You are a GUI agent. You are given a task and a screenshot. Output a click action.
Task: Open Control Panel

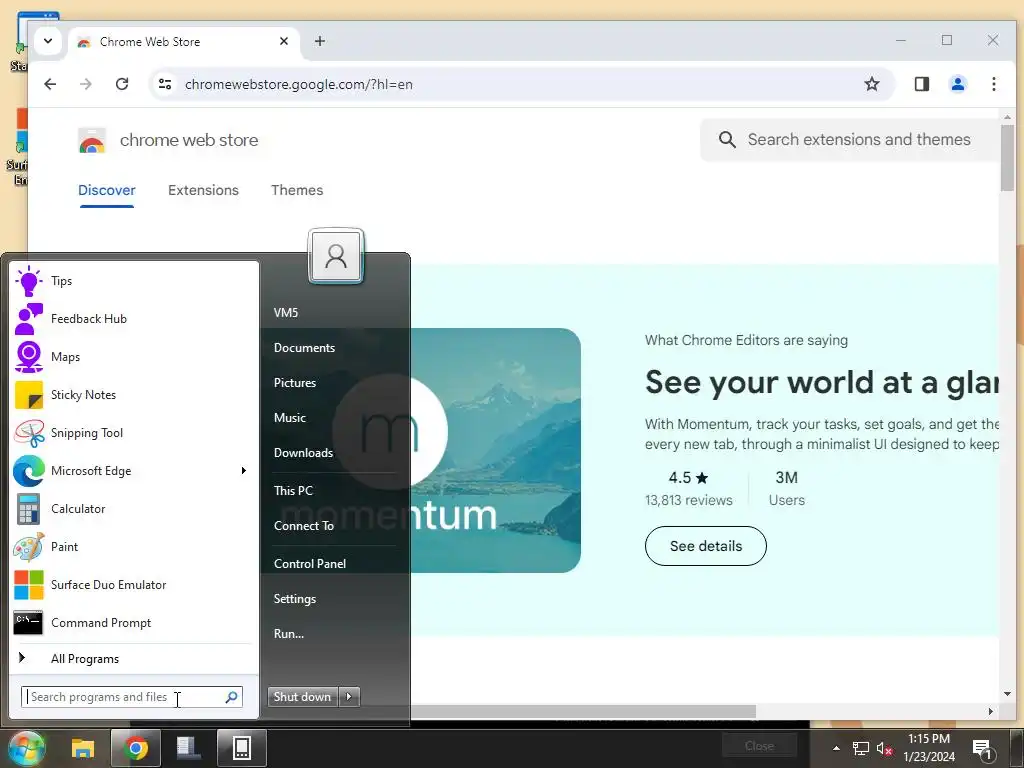[310, 564]
